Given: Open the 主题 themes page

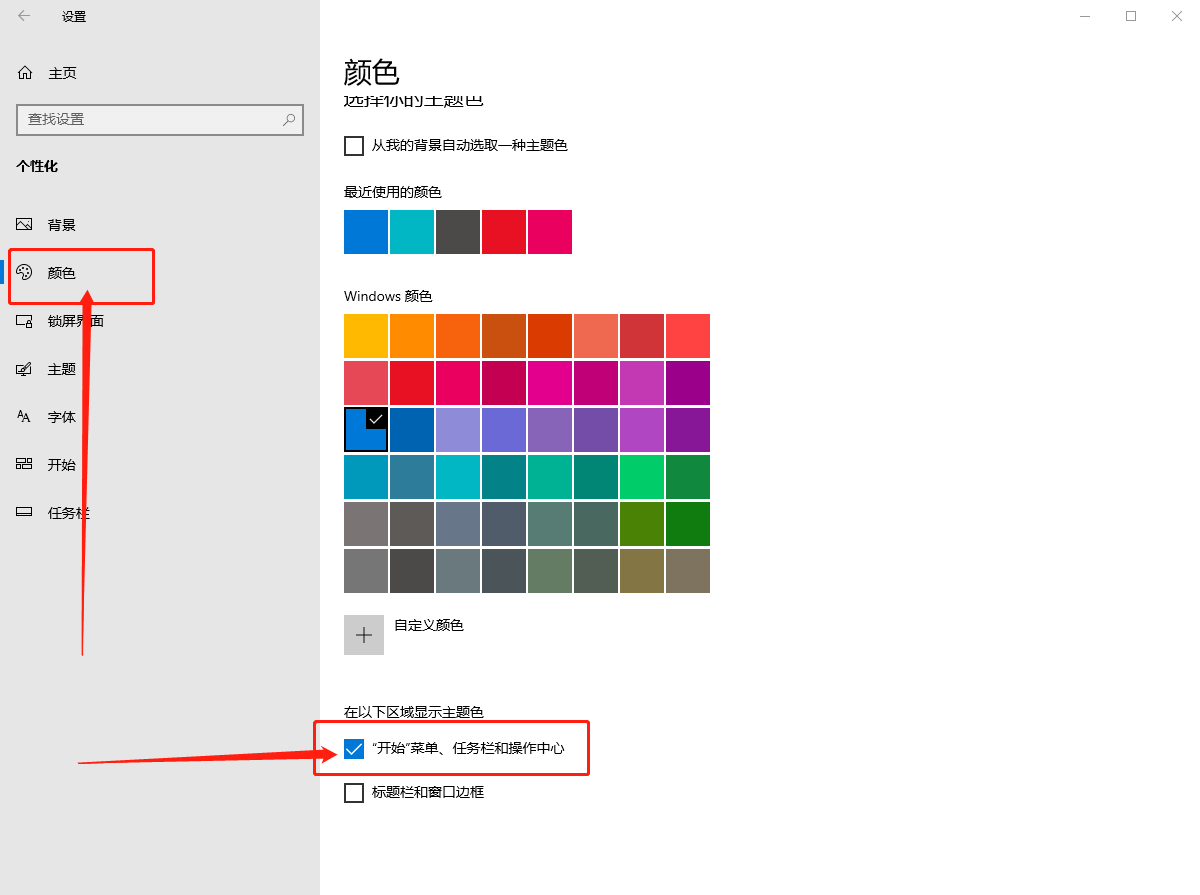Looking at the screenshot, I should (47, 369).
